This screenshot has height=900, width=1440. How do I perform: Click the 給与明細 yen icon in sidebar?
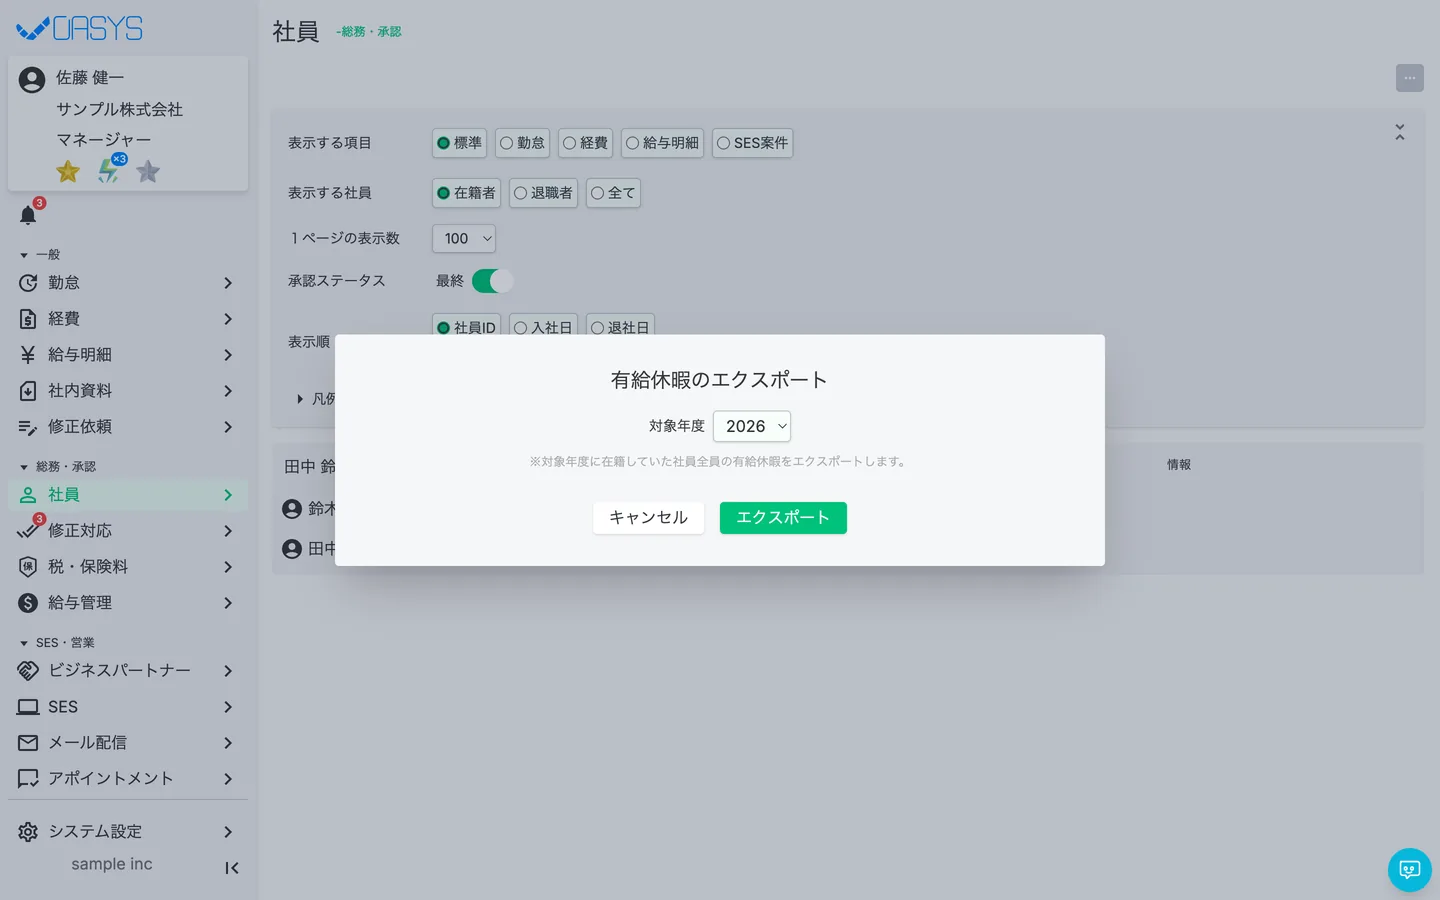click(x=28, y=355)
